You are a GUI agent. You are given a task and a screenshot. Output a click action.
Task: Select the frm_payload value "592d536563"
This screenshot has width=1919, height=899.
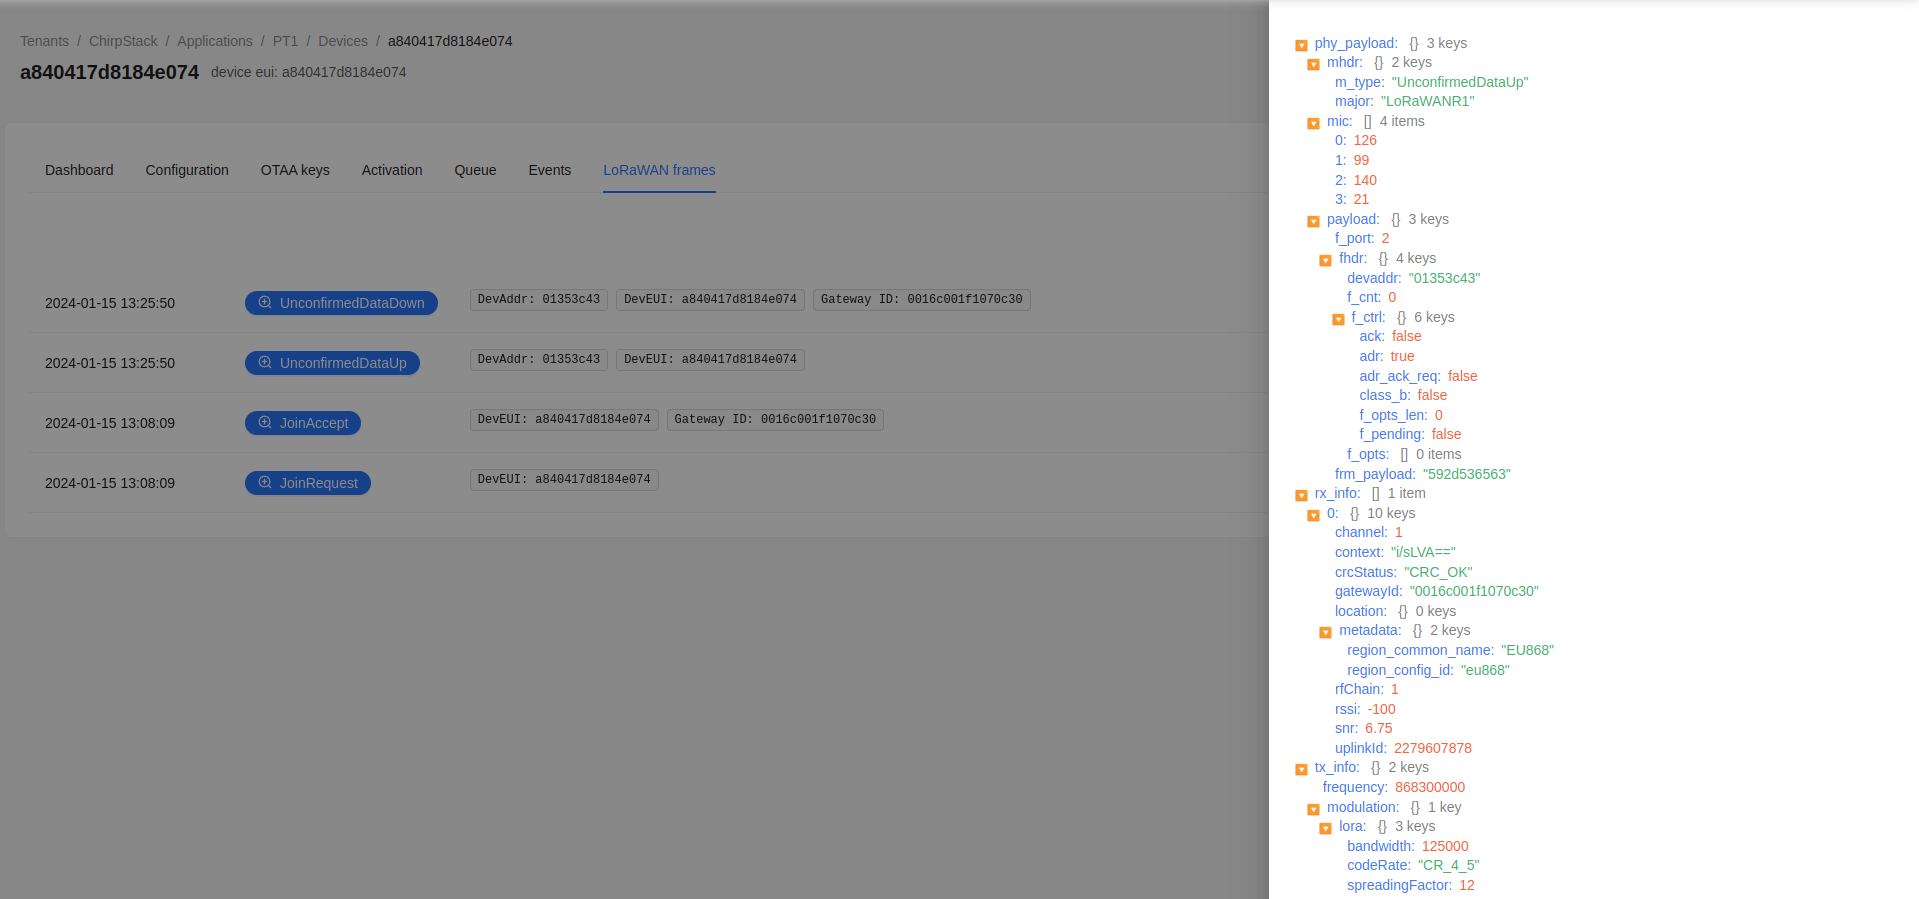(1466, 474)
